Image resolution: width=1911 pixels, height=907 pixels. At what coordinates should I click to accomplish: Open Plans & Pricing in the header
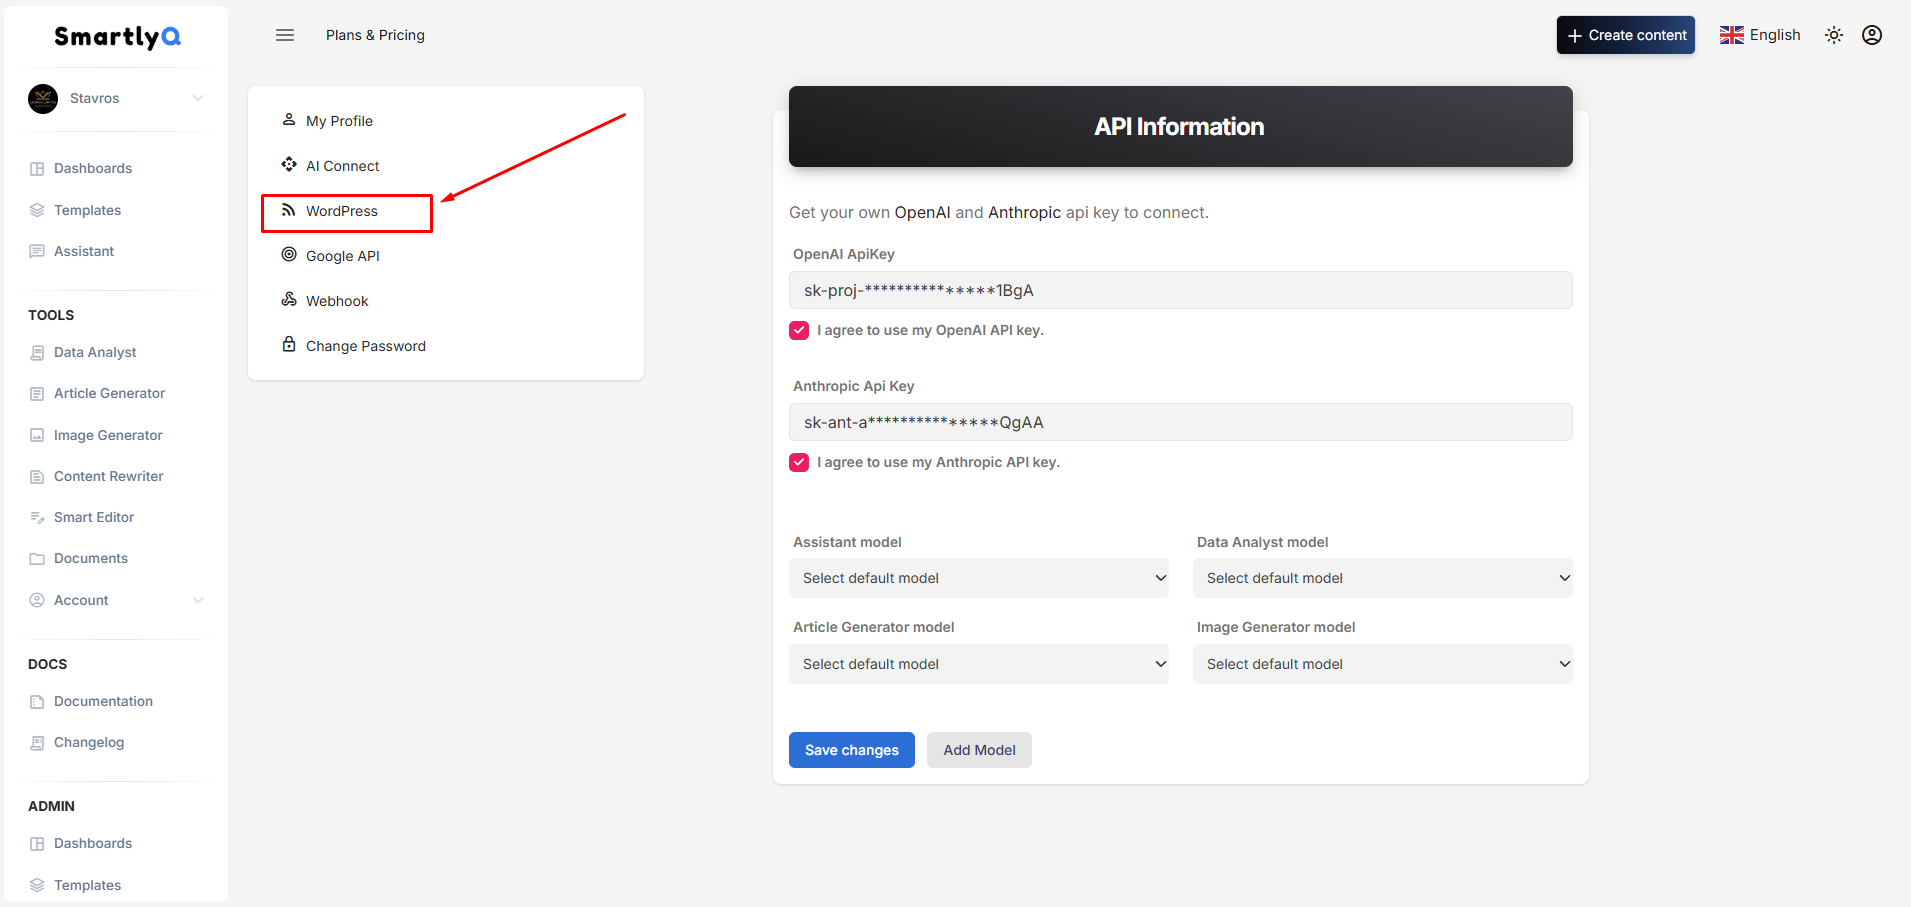click(x=375, y=35)
